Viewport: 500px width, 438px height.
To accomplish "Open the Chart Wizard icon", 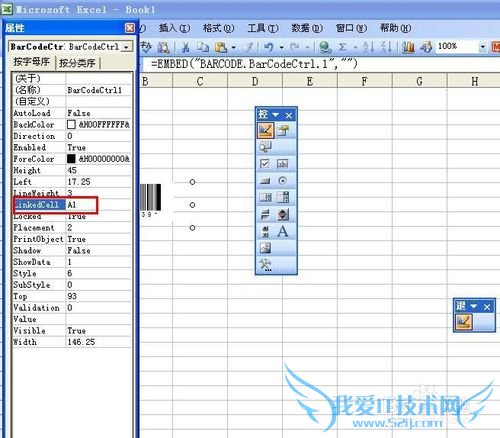I will 408,47.
